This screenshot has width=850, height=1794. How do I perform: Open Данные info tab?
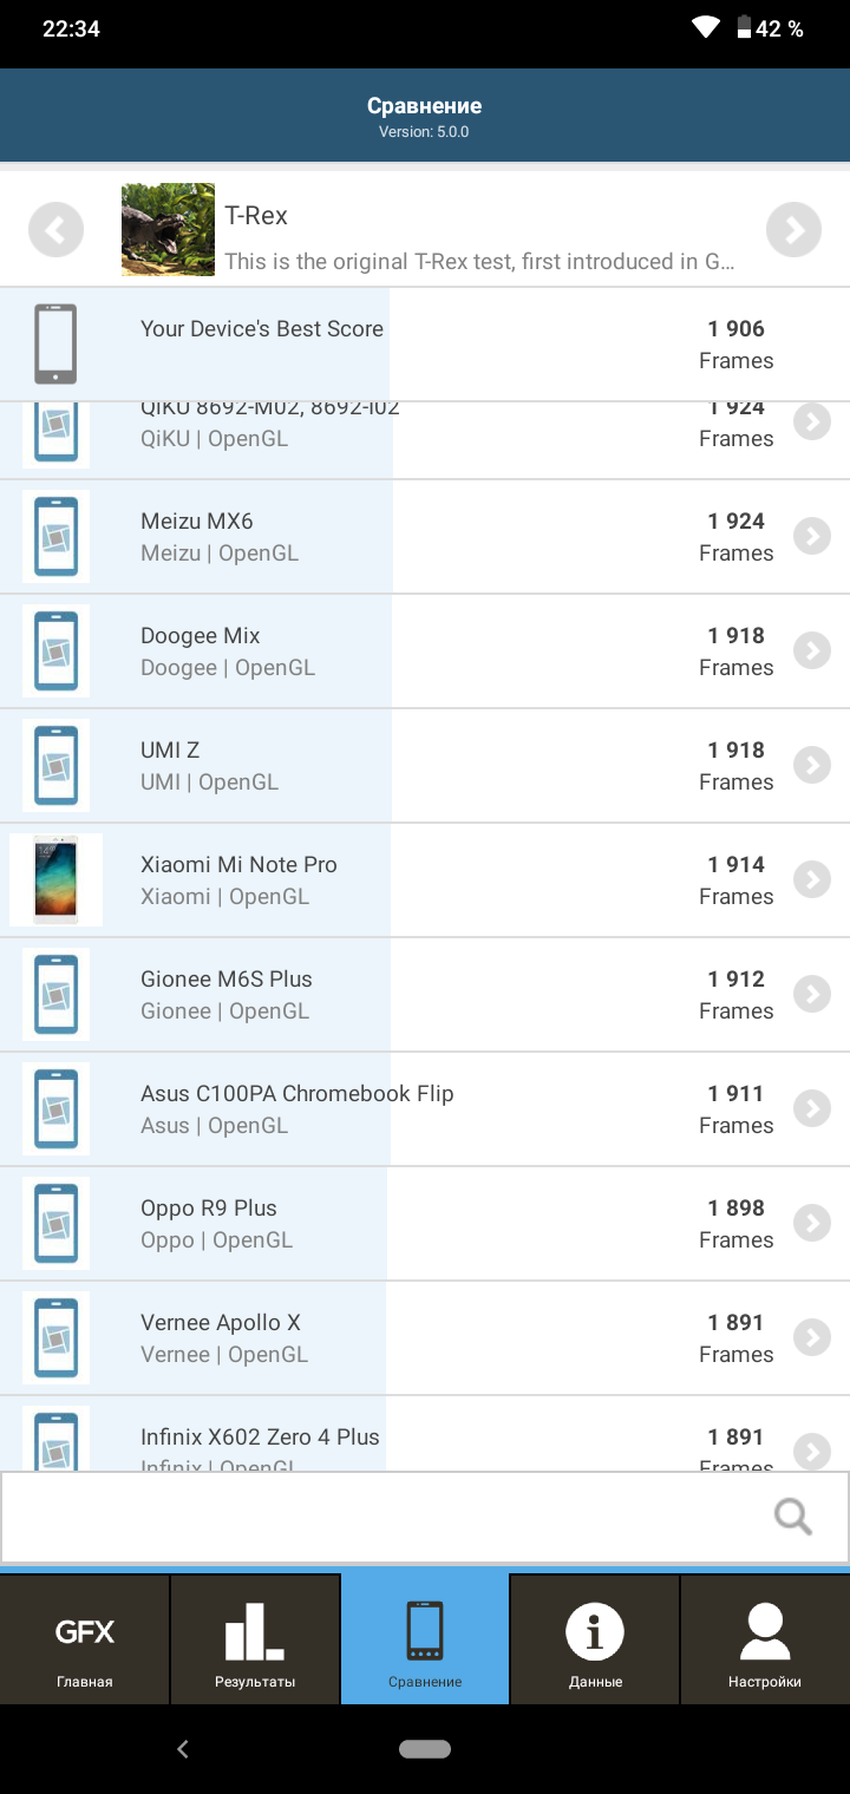[595, 1640]
